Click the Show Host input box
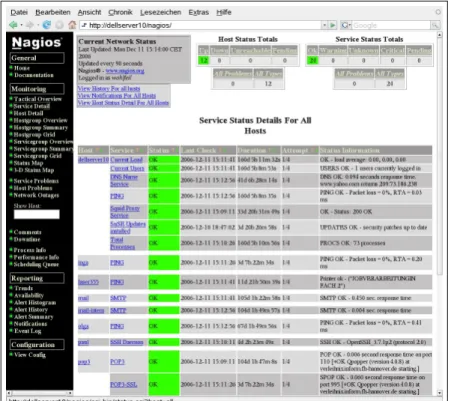 [37, 214]
